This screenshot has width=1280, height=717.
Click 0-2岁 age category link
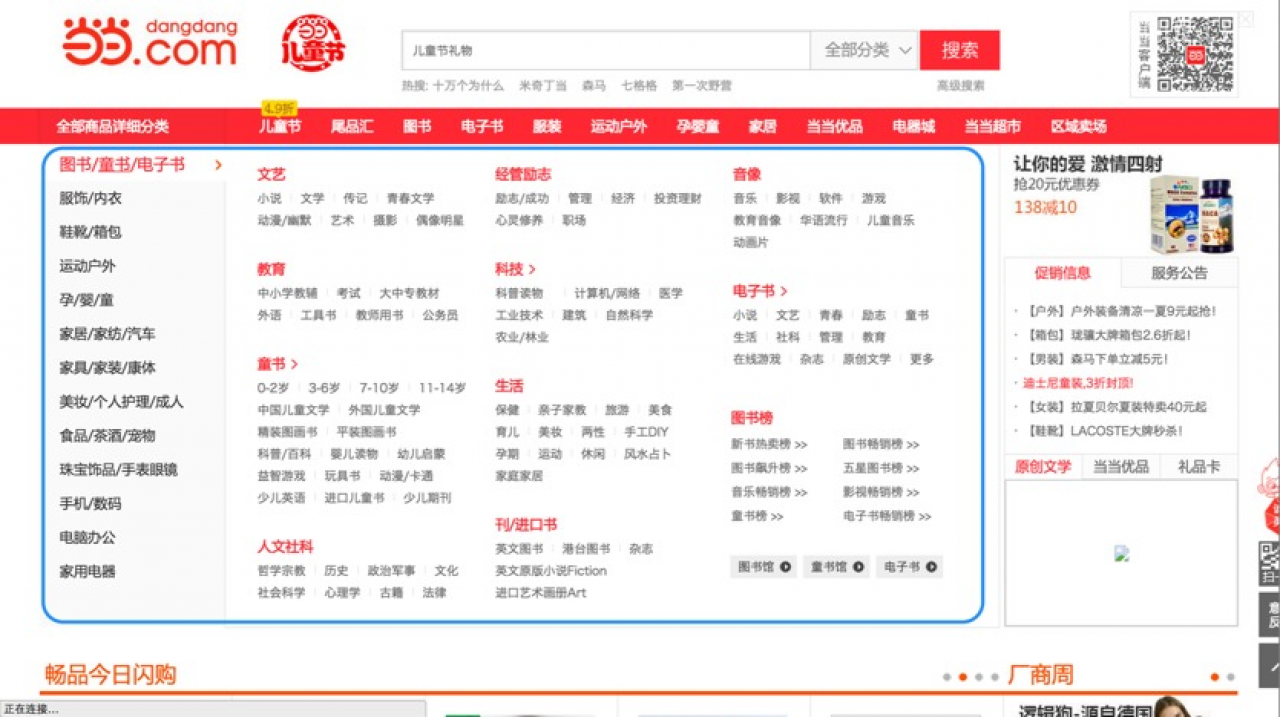(273, 388)
